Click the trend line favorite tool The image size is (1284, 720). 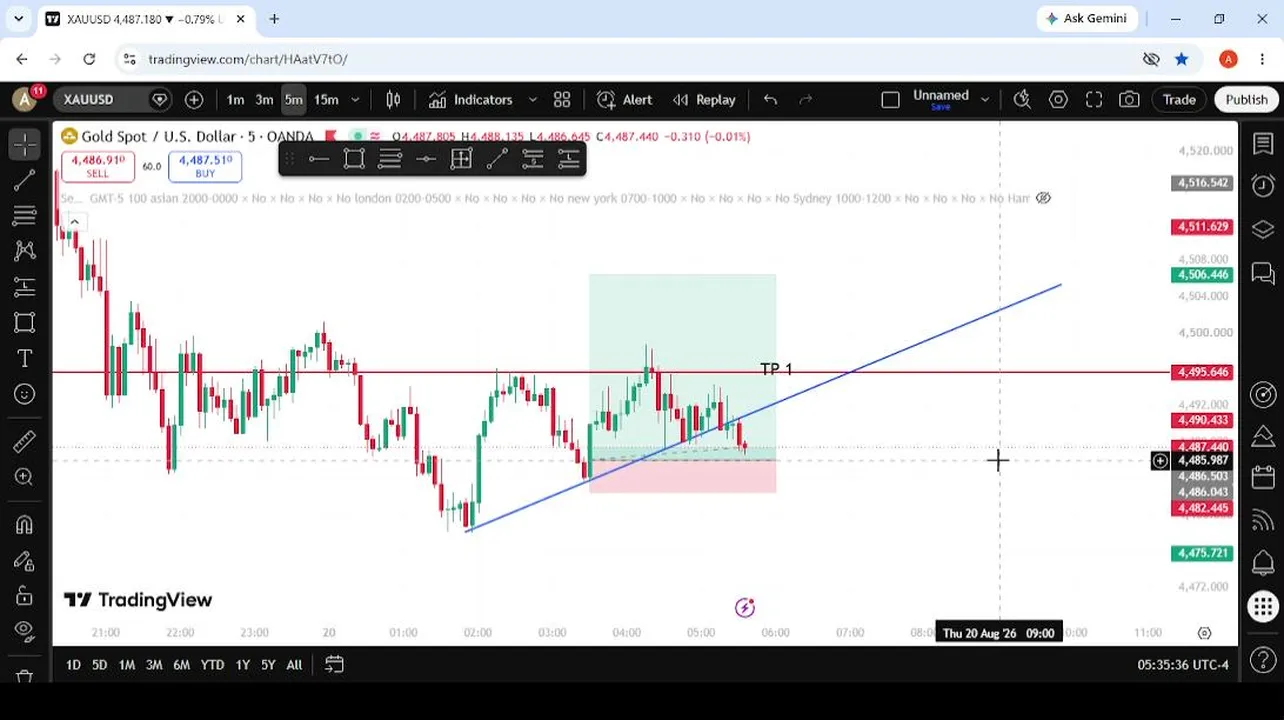tap(497, 159)
